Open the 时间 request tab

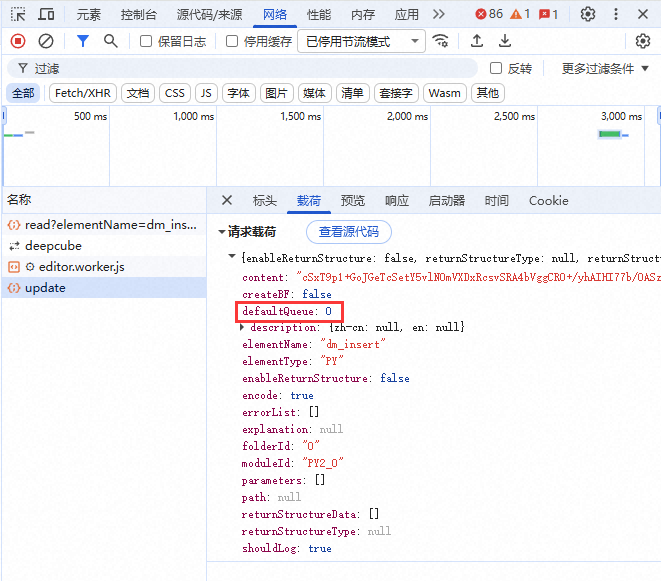click(x=497, y=201)
